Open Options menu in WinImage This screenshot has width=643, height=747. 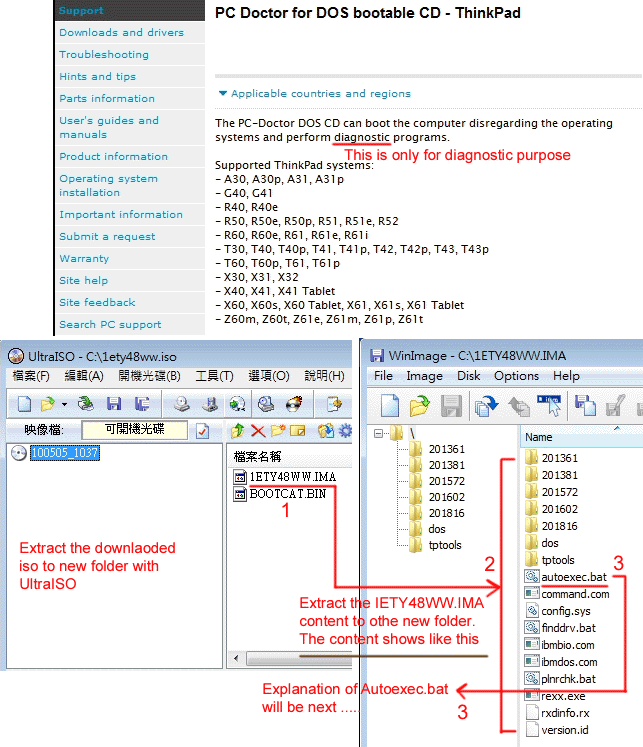point(516,376)
